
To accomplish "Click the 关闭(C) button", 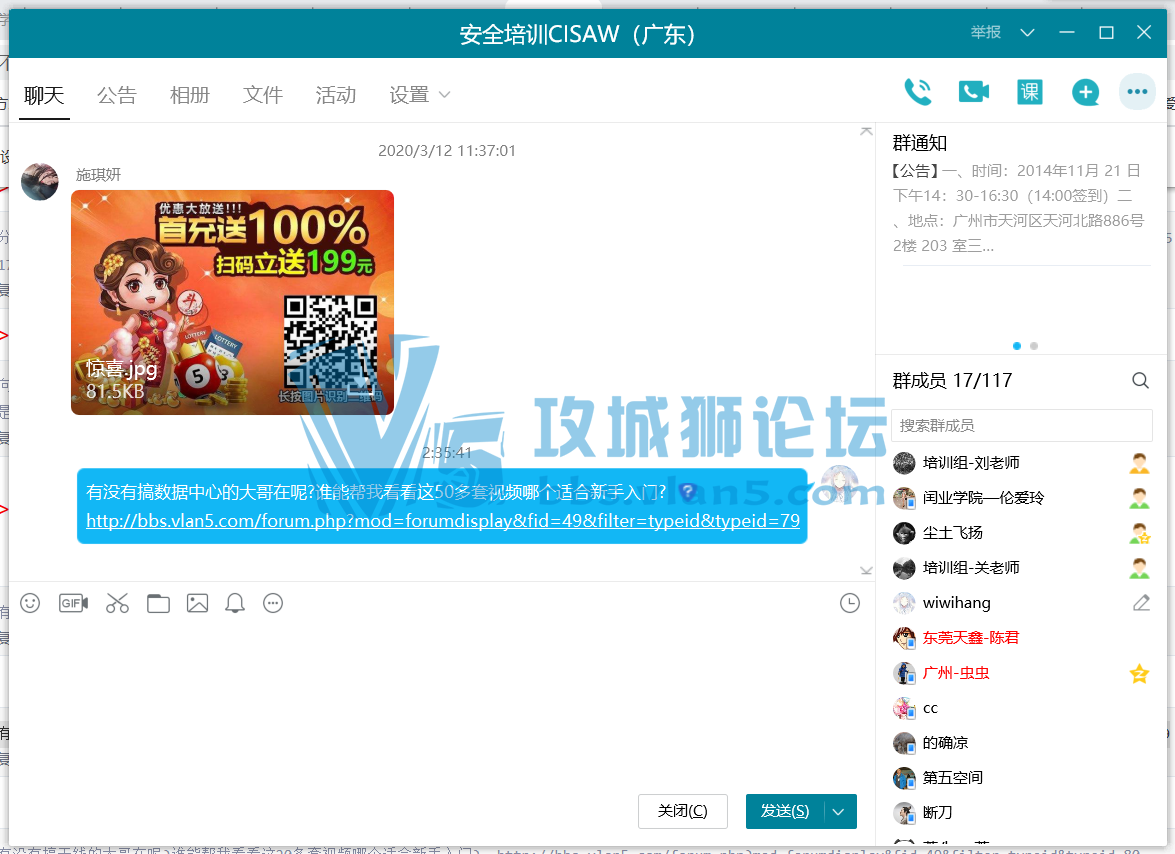I will point(682,811).
